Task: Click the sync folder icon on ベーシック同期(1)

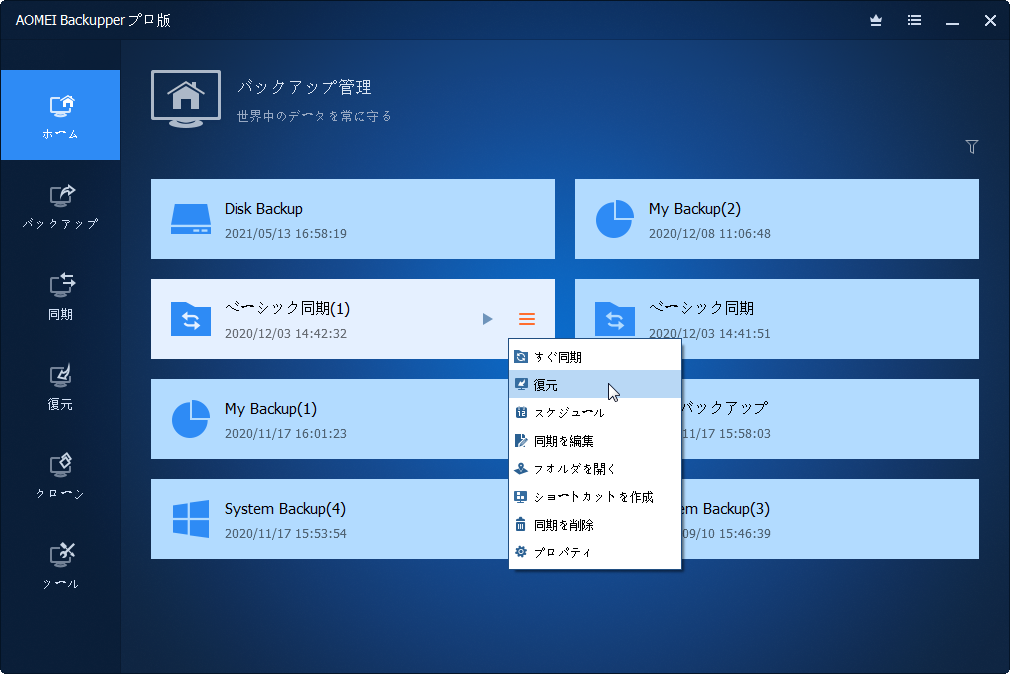Action: pos(191,319)
